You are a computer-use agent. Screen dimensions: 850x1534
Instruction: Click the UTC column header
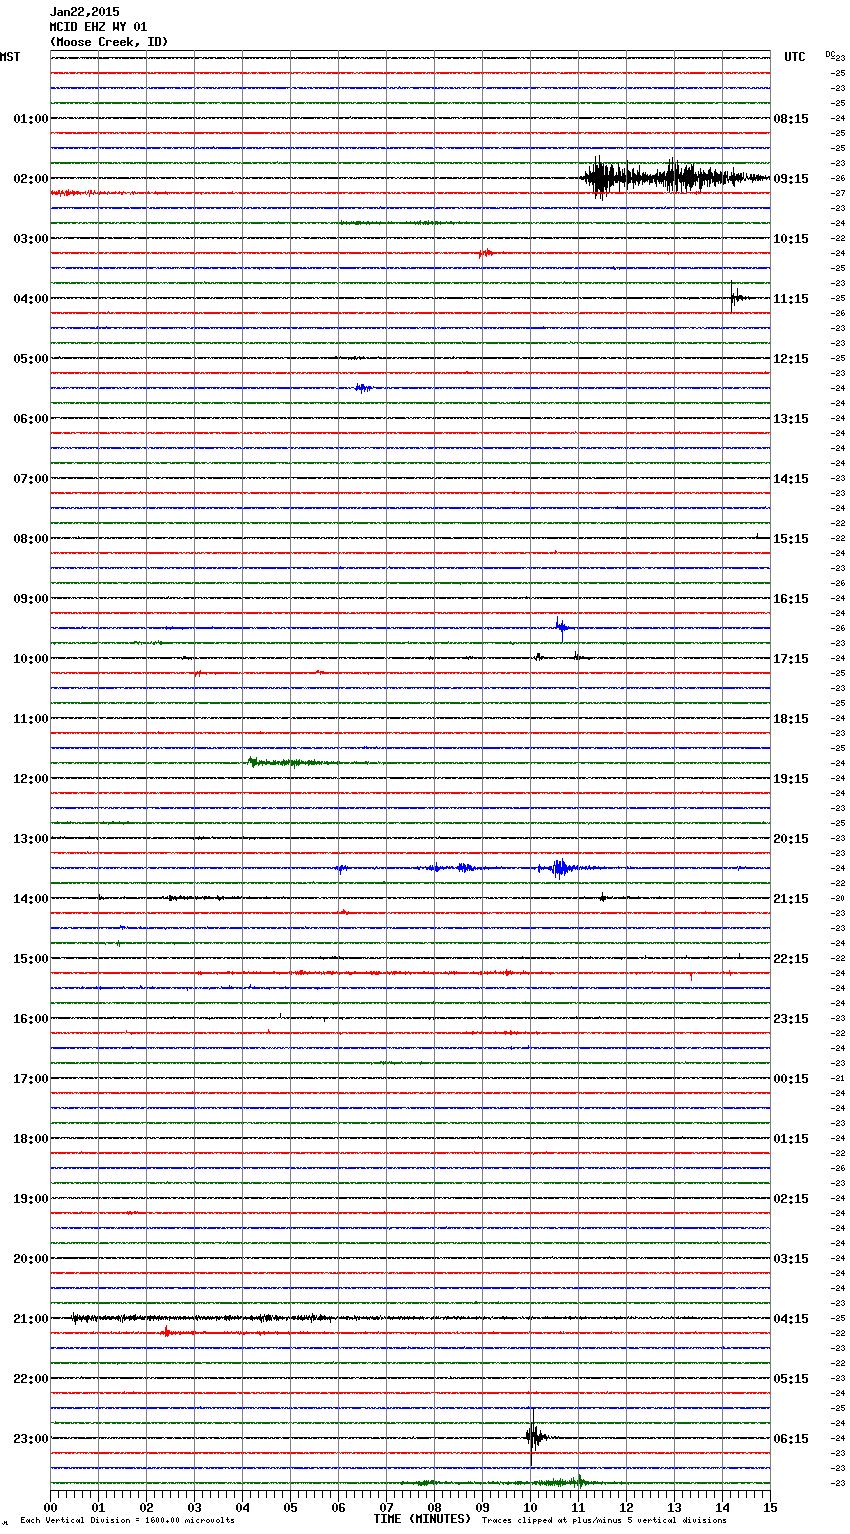(795, 57)
